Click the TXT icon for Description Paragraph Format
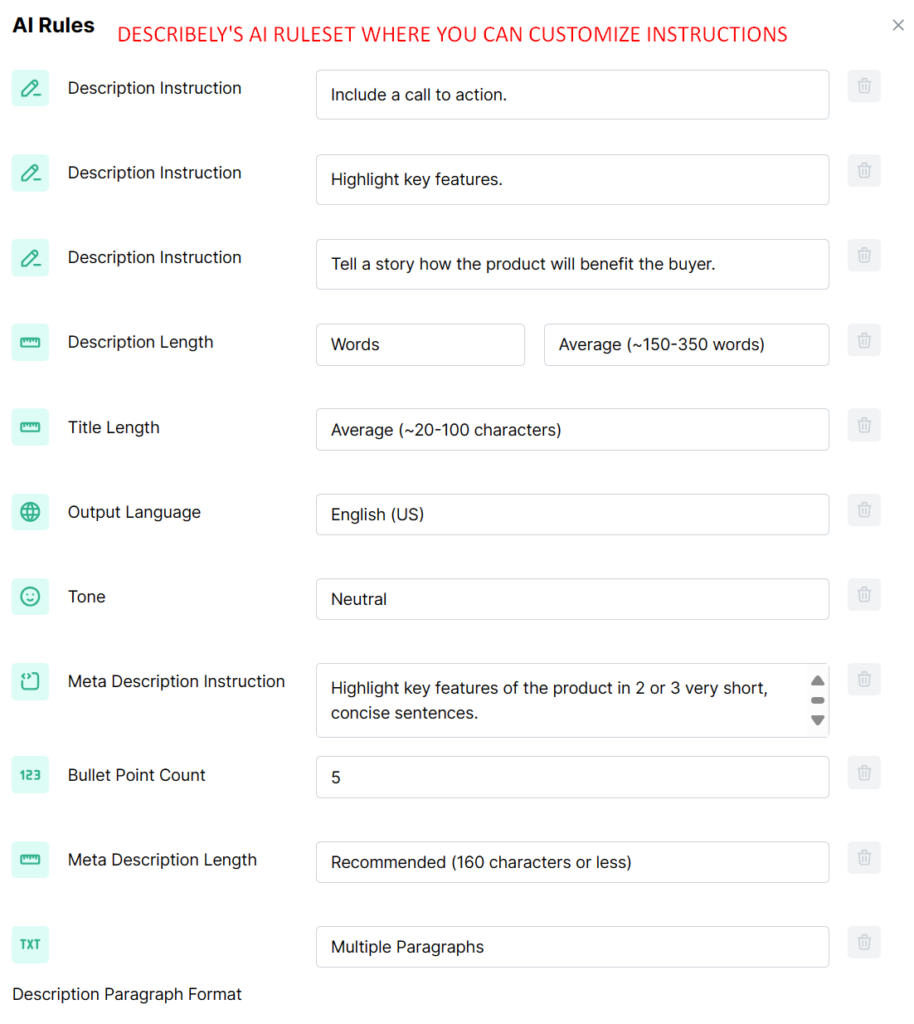Screen dimensions: 914x1024 coord(30,945)
